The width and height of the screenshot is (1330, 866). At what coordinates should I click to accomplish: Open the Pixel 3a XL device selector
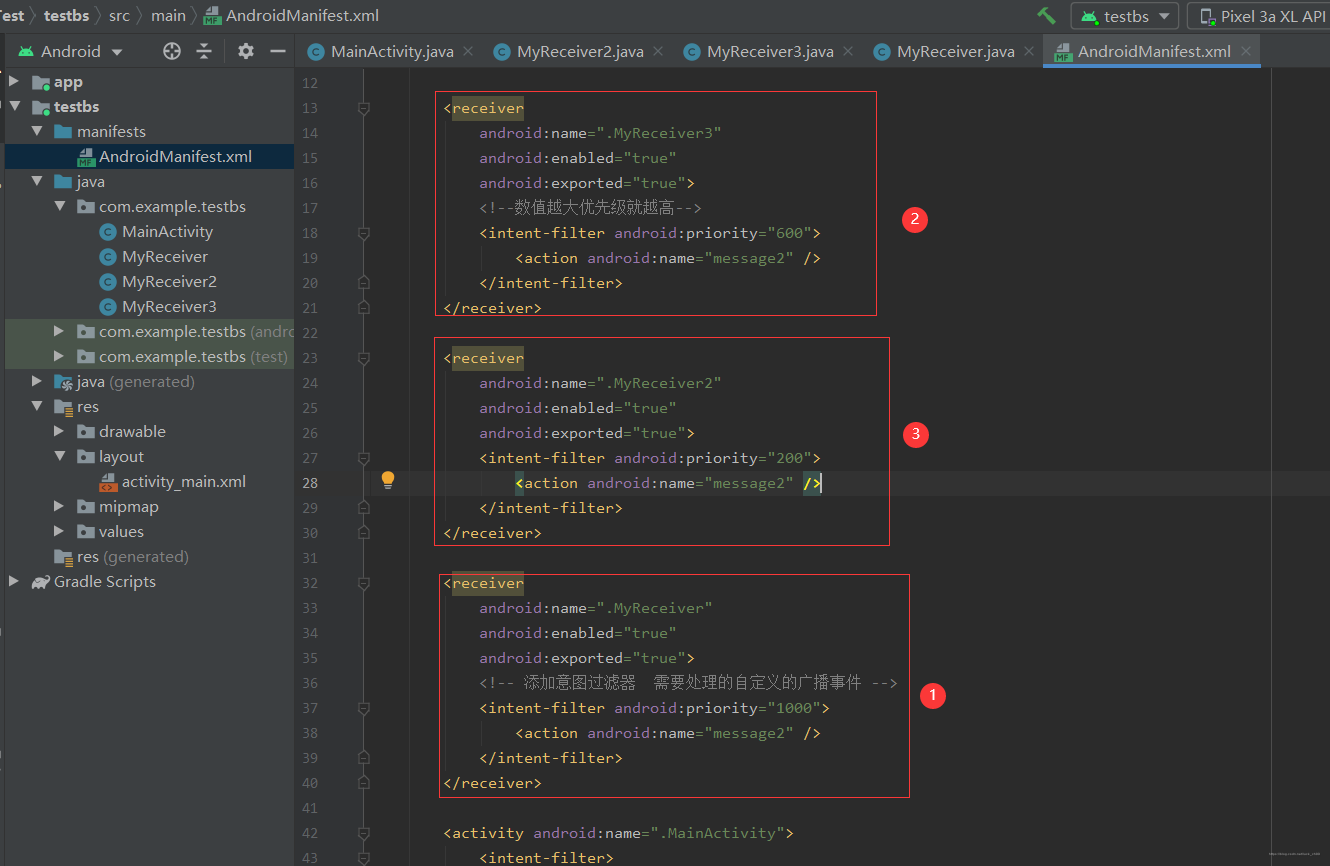[1259, 16]
